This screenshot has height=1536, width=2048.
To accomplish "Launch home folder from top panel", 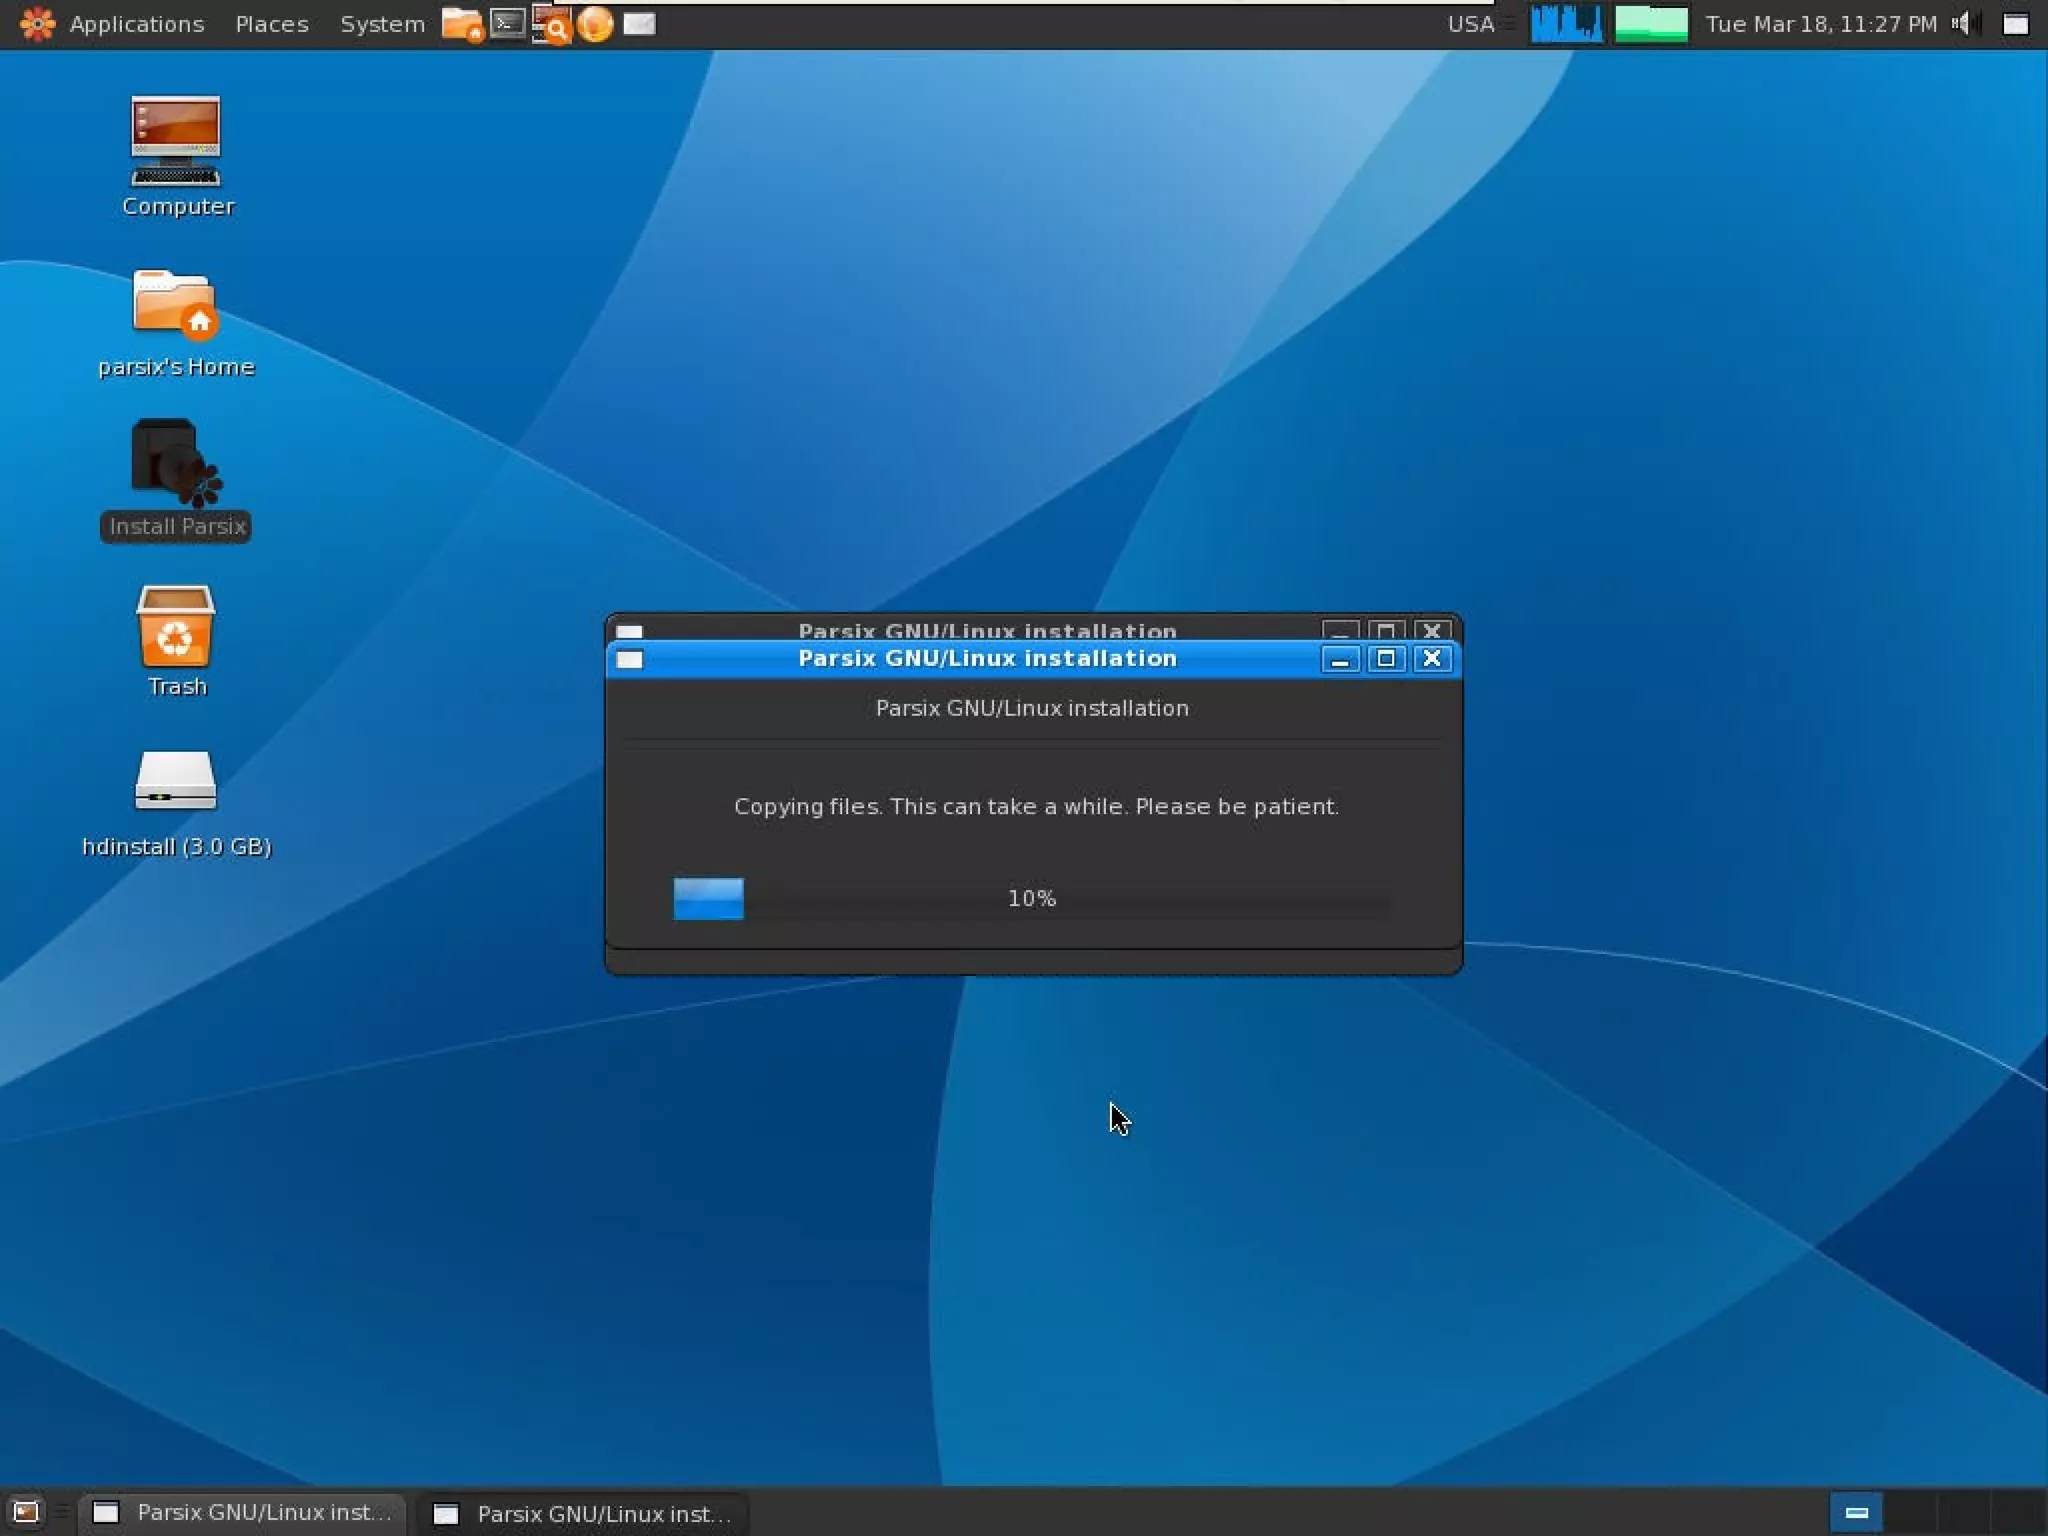I will coord(461,24).
